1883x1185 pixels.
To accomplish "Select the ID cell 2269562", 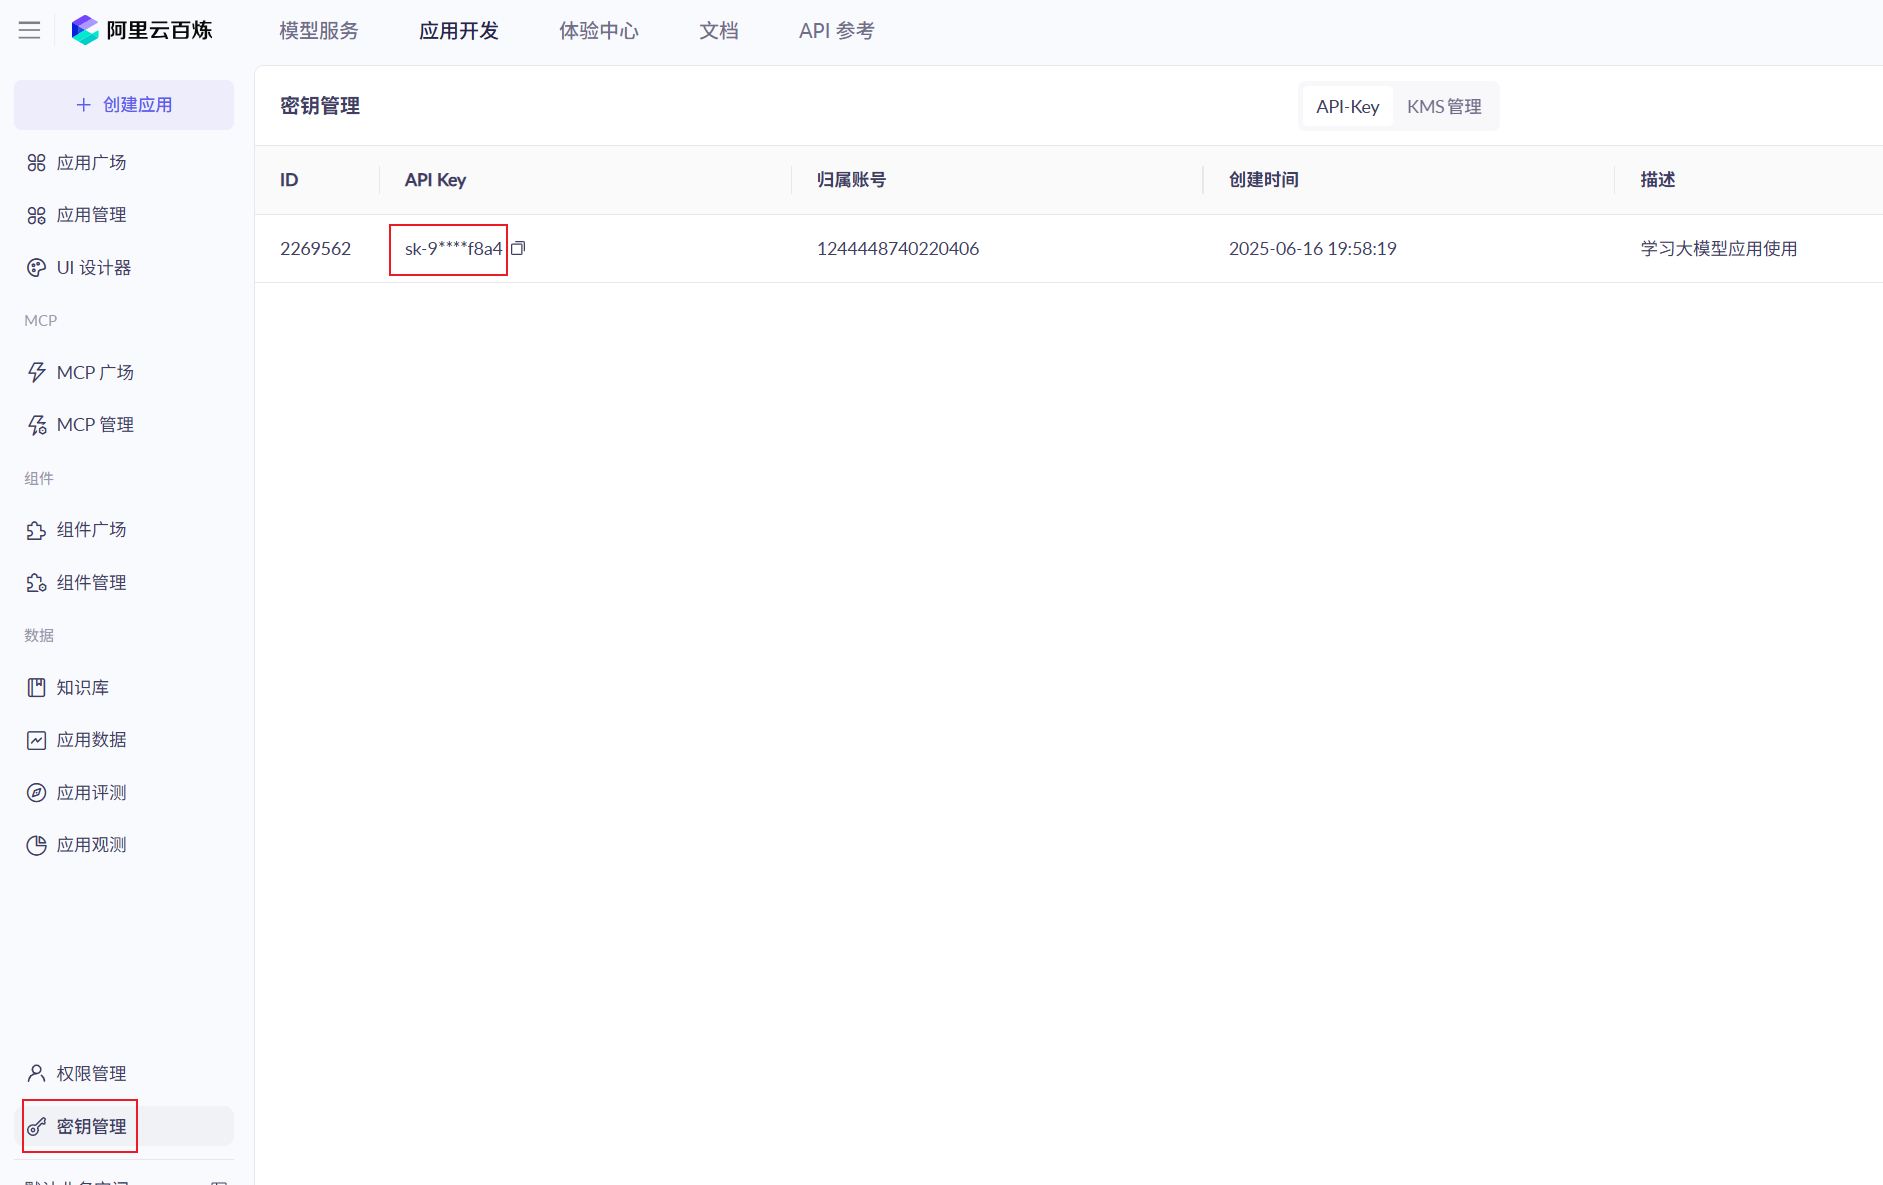I will 316,249.
